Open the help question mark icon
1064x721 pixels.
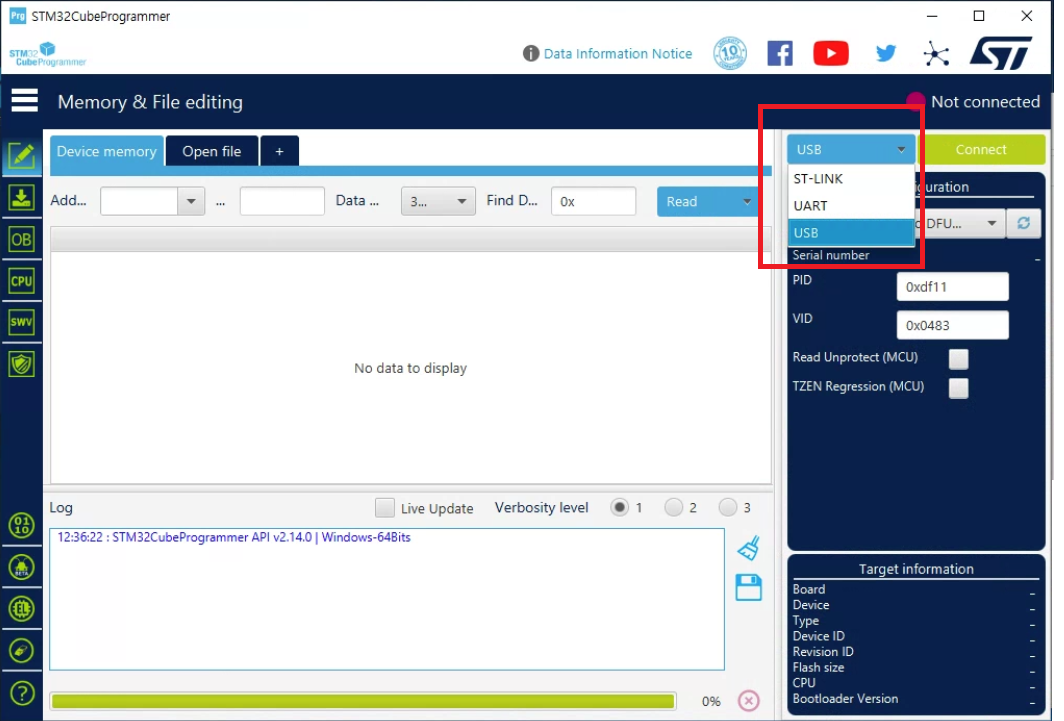(22, 693)
